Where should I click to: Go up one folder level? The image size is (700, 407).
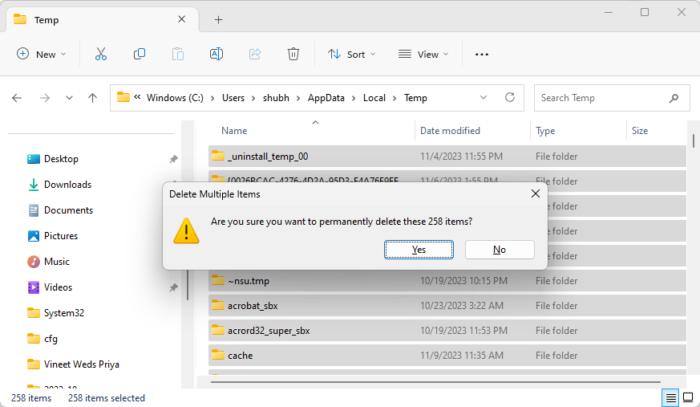point(92,98)
